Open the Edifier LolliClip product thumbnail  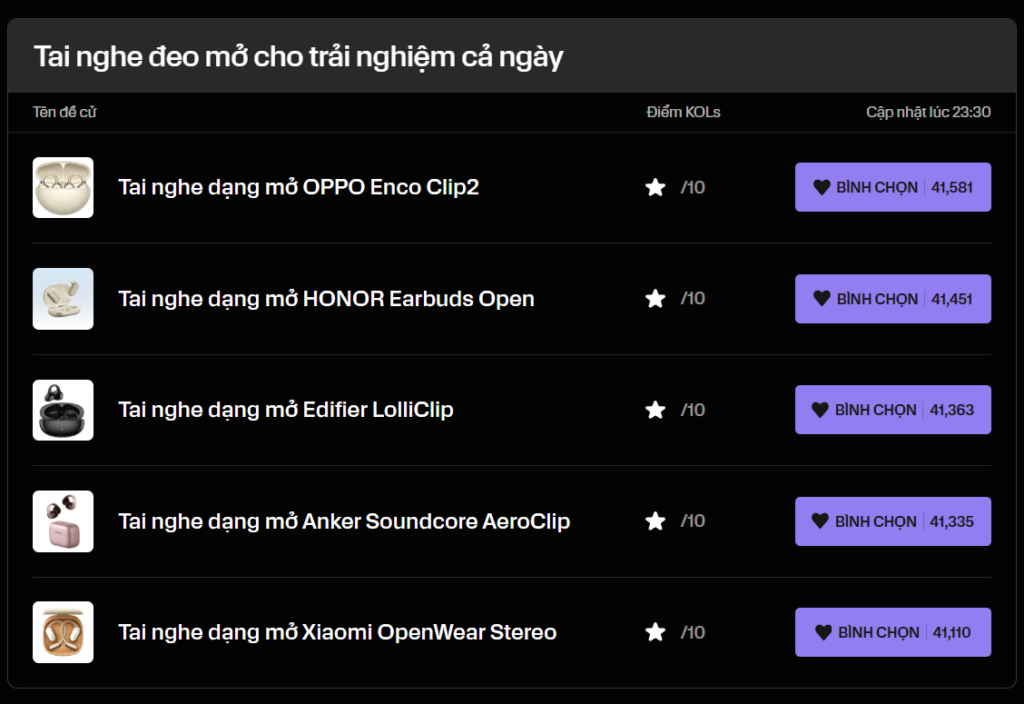click(63, 410)
